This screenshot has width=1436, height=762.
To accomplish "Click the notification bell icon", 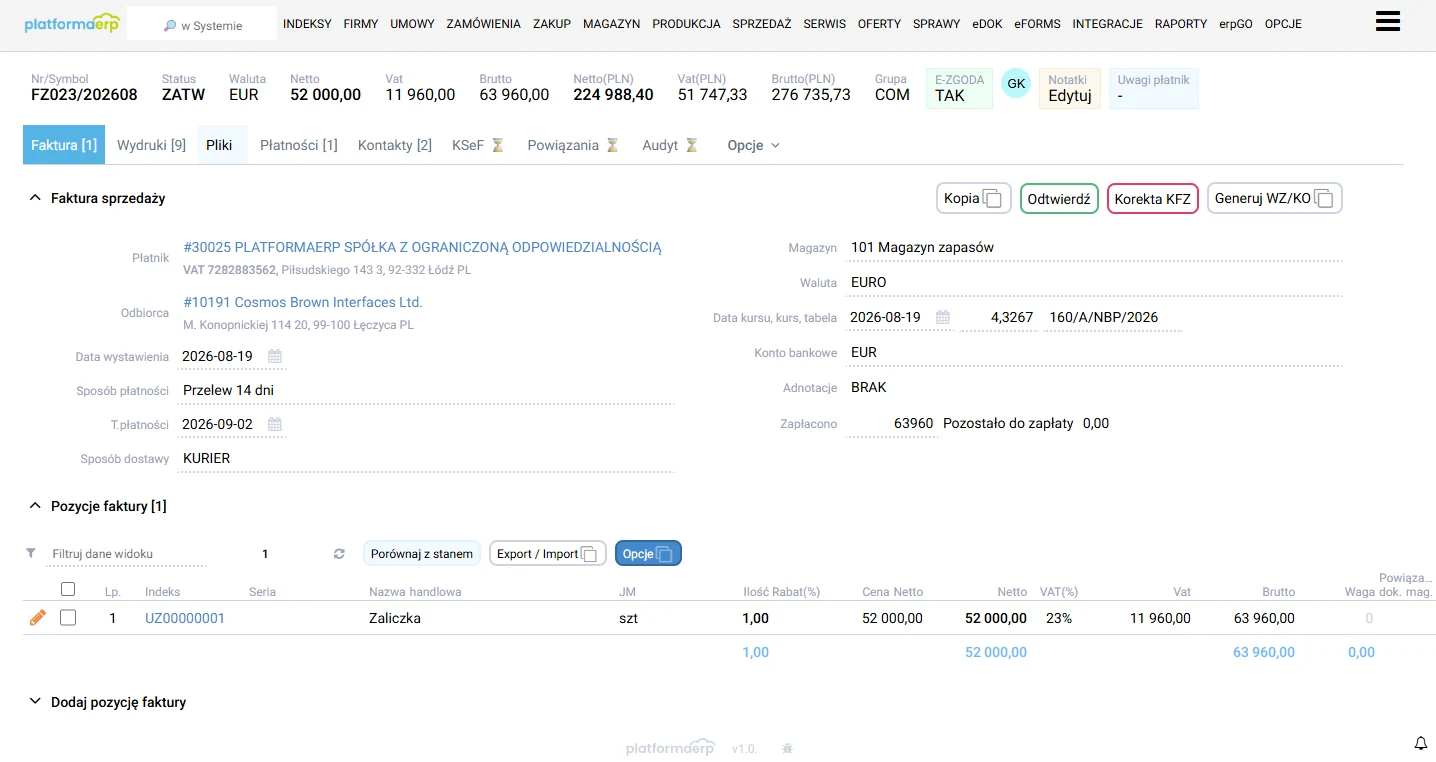I will [x=1420, y=743].
